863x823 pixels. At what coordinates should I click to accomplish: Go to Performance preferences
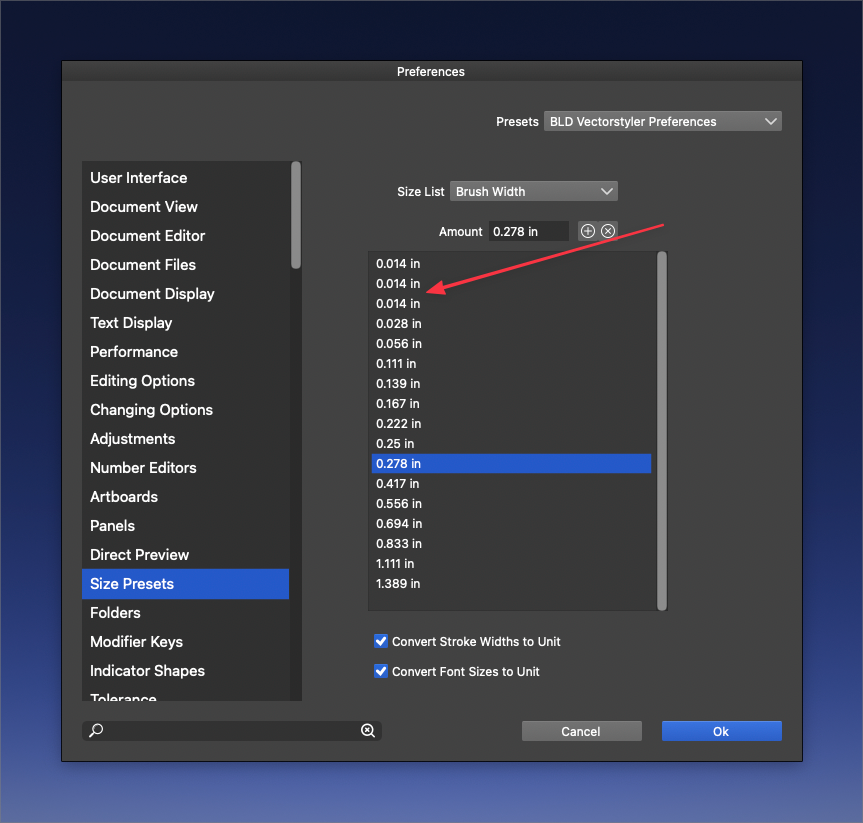tap(134, 352)
